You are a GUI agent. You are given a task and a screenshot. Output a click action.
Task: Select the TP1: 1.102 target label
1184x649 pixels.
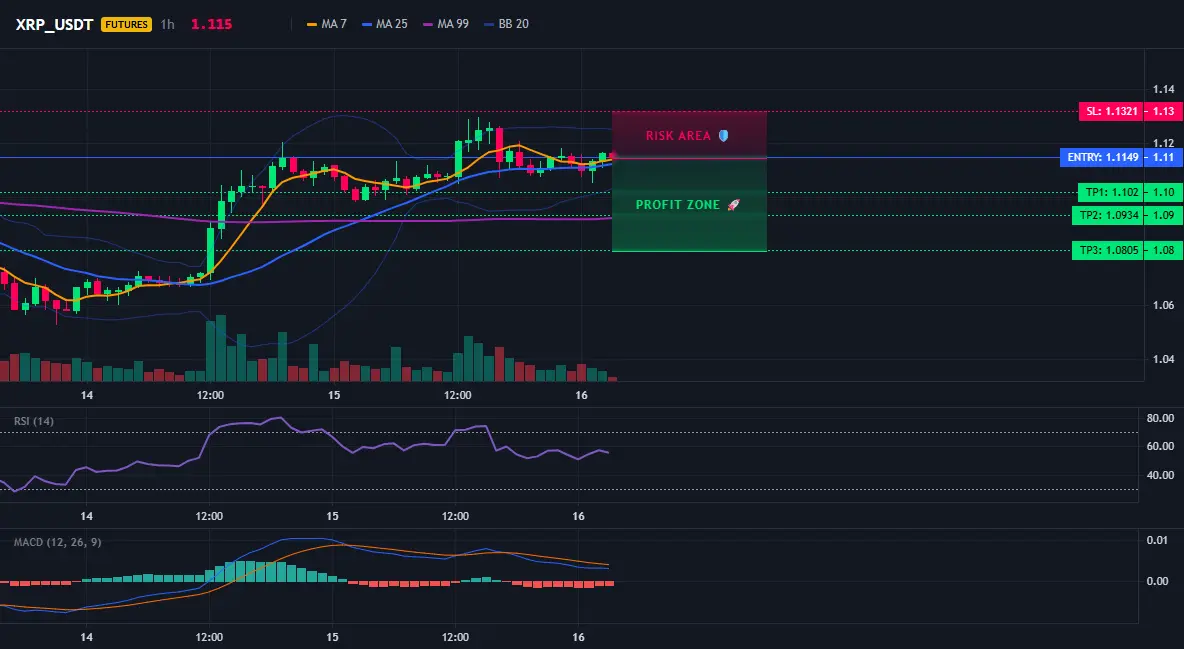pos(1111,192)
